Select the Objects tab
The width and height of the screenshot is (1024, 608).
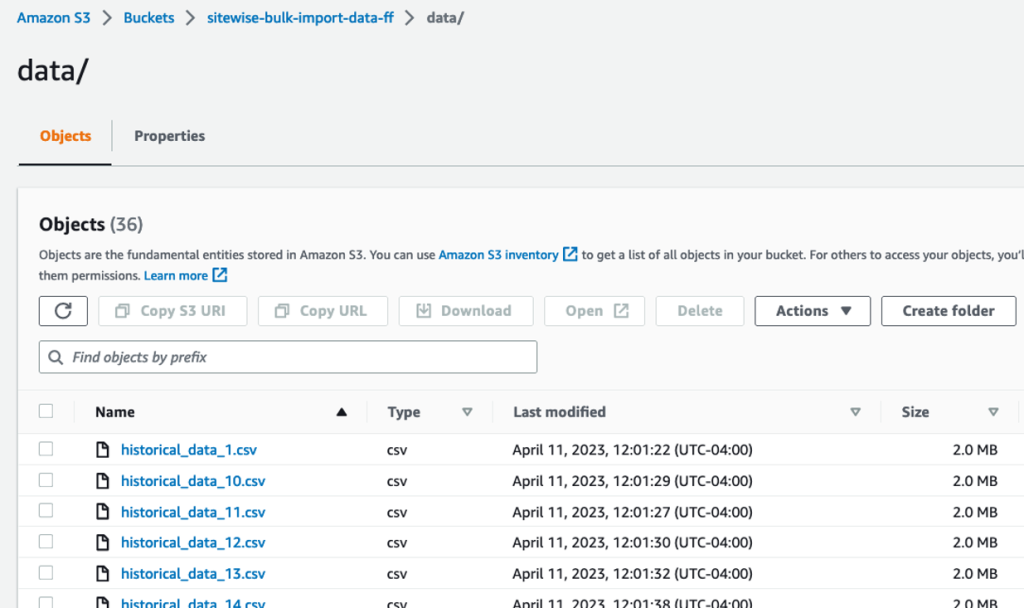click(x=65, y=136)
